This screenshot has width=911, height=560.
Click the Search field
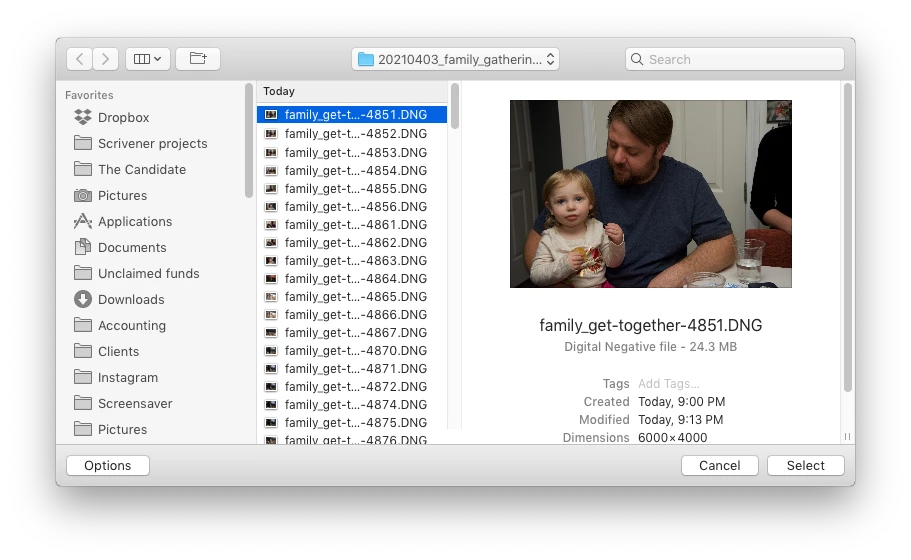pyautogui.click(x=734, y=59)
